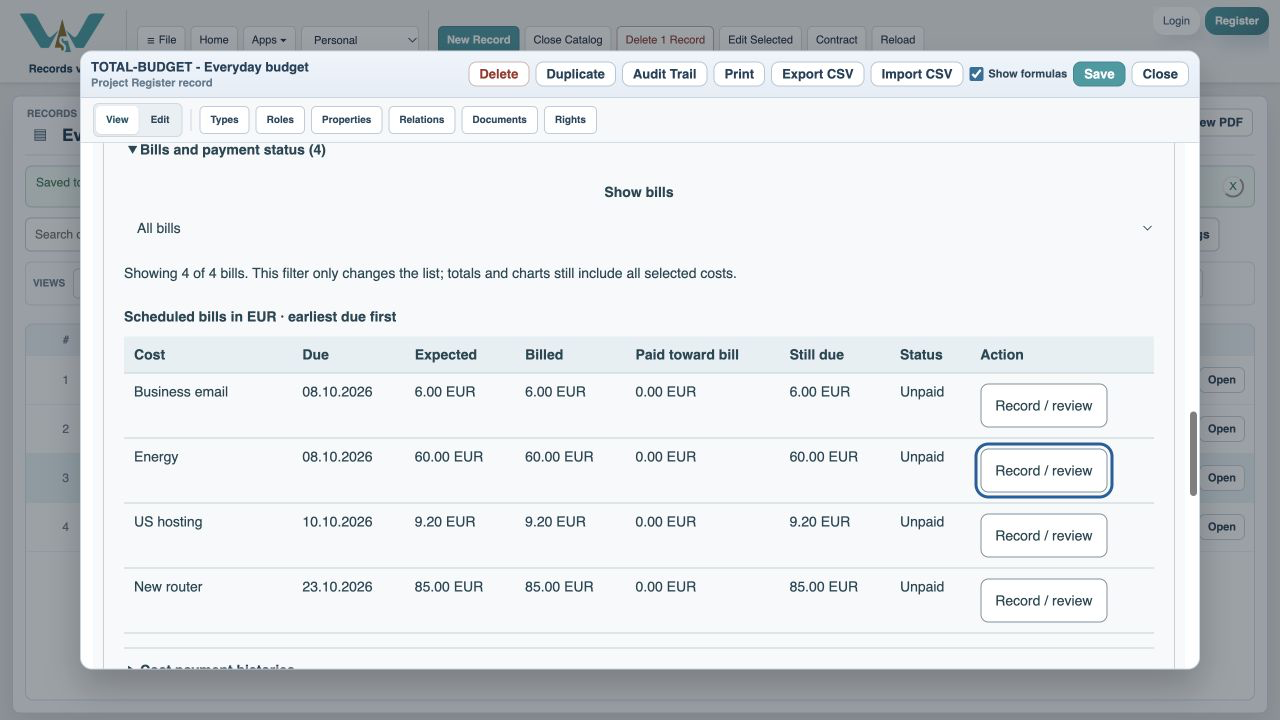Viewport: 1280px width, 720px height.
Task: Toggle the Show formulas checkbox
Action: coord(976,74)
